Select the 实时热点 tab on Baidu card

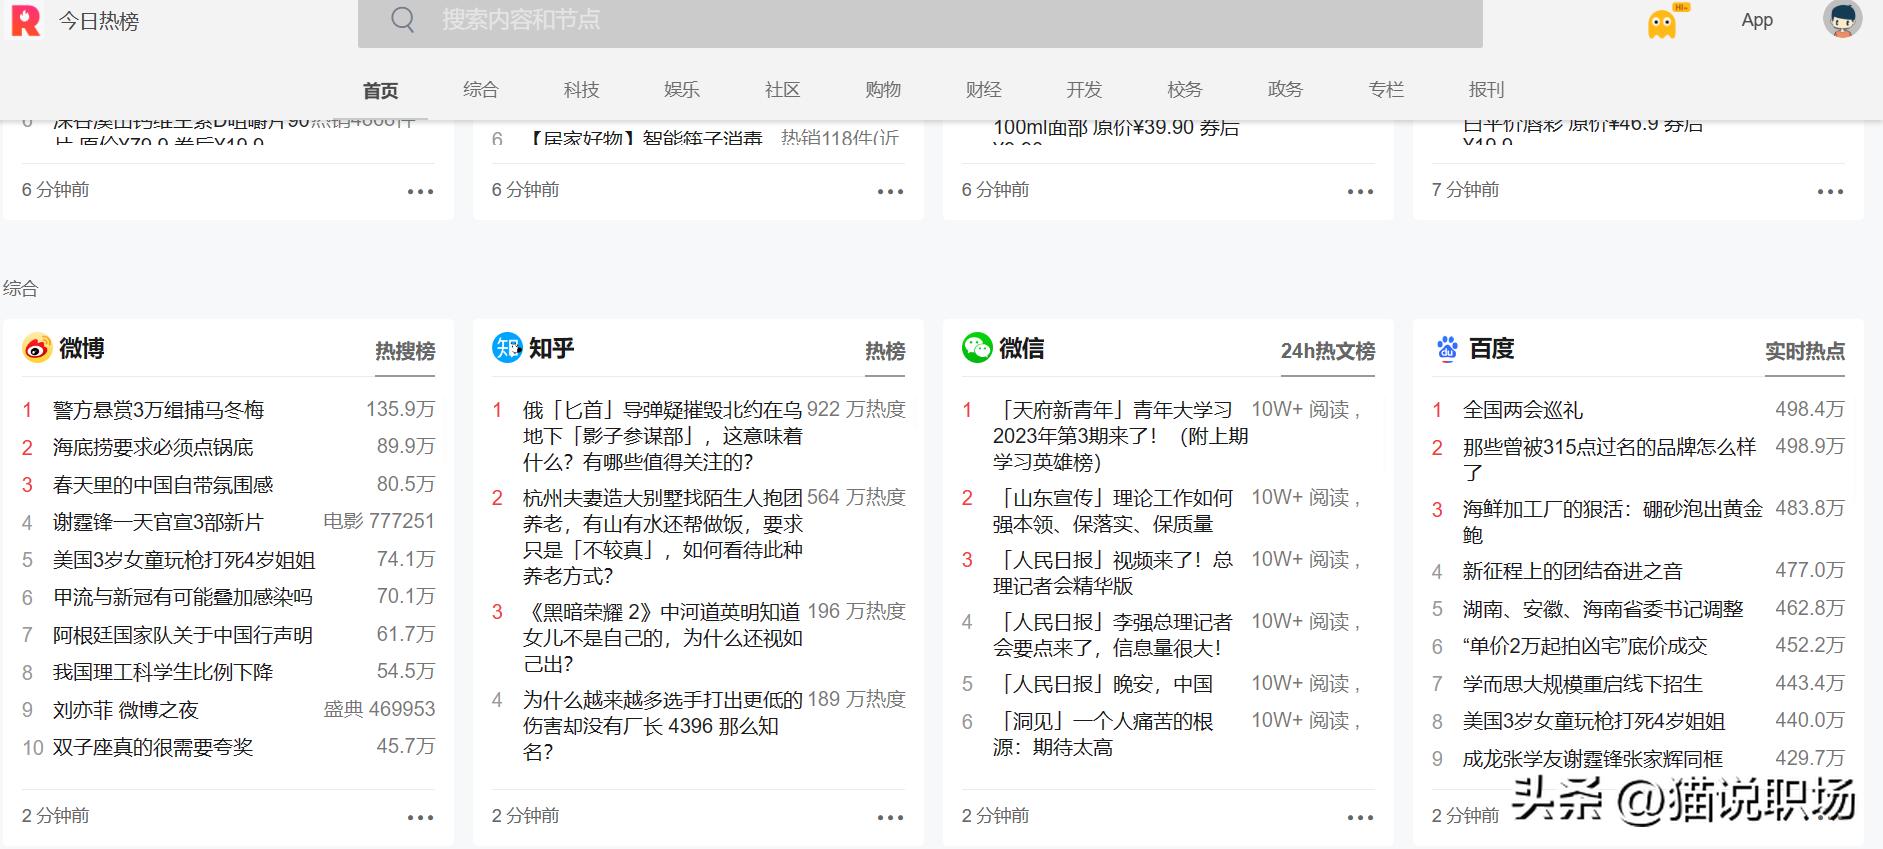click(x=1805, y=351)
